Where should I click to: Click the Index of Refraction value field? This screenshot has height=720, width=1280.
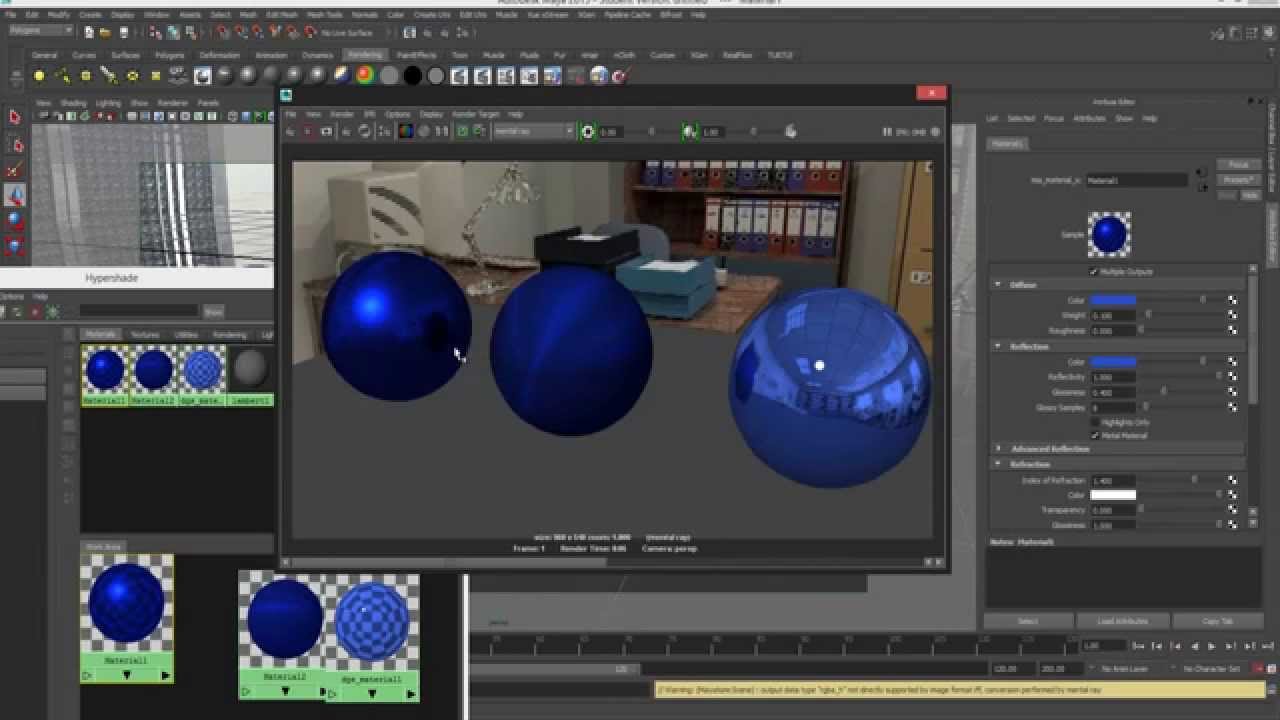point(1112,480)
